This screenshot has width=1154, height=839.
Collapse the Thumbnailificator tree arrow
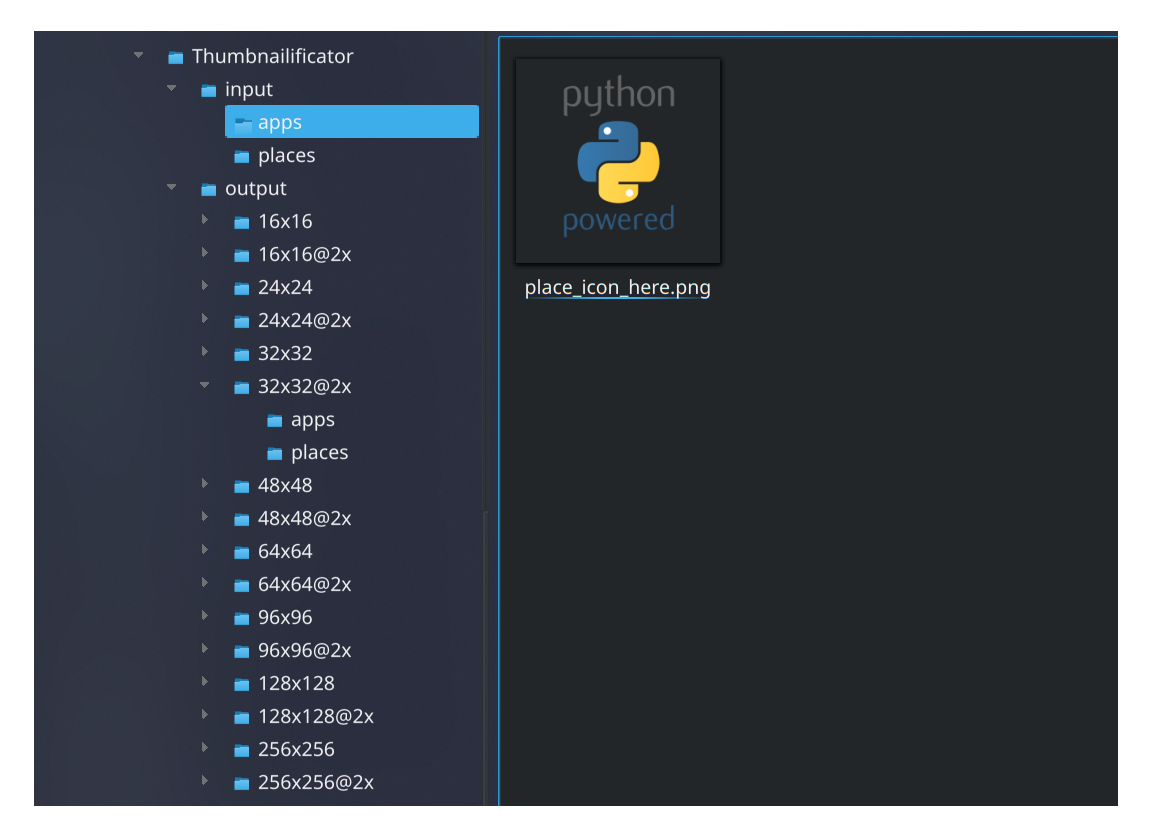138,55
